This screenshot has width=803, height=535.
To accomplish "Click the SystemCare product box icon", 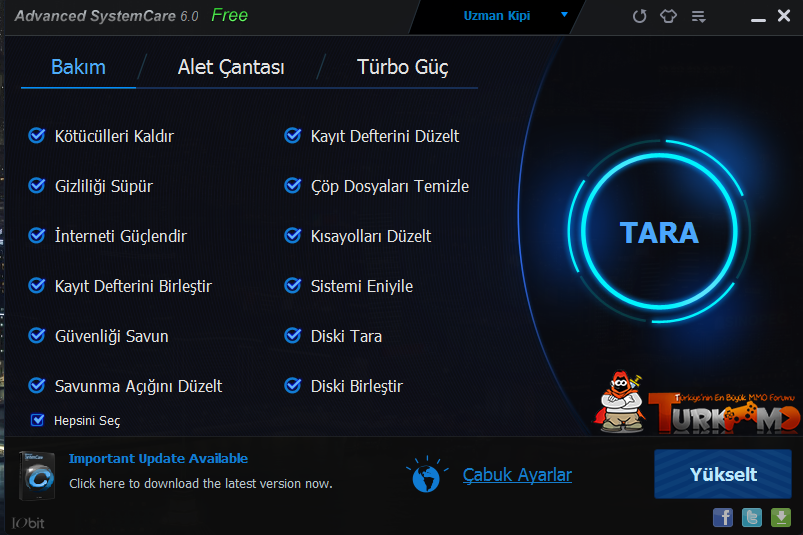I will click(37, 476).
